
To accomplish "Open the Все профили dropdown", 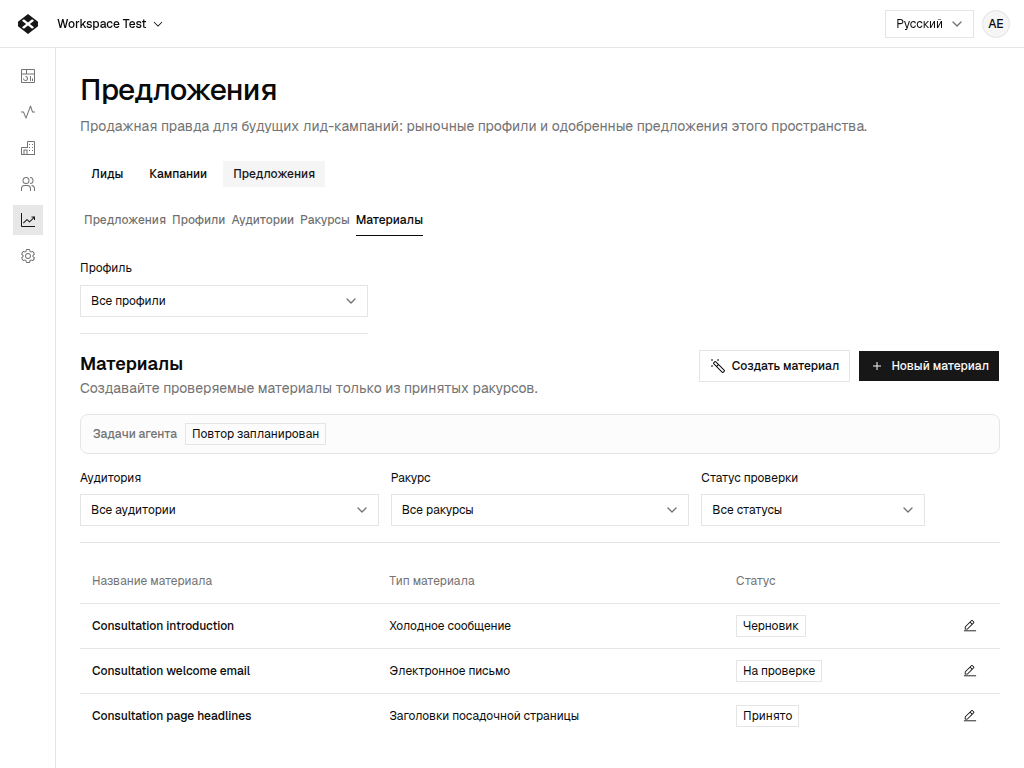I will [x=223, y=301].
